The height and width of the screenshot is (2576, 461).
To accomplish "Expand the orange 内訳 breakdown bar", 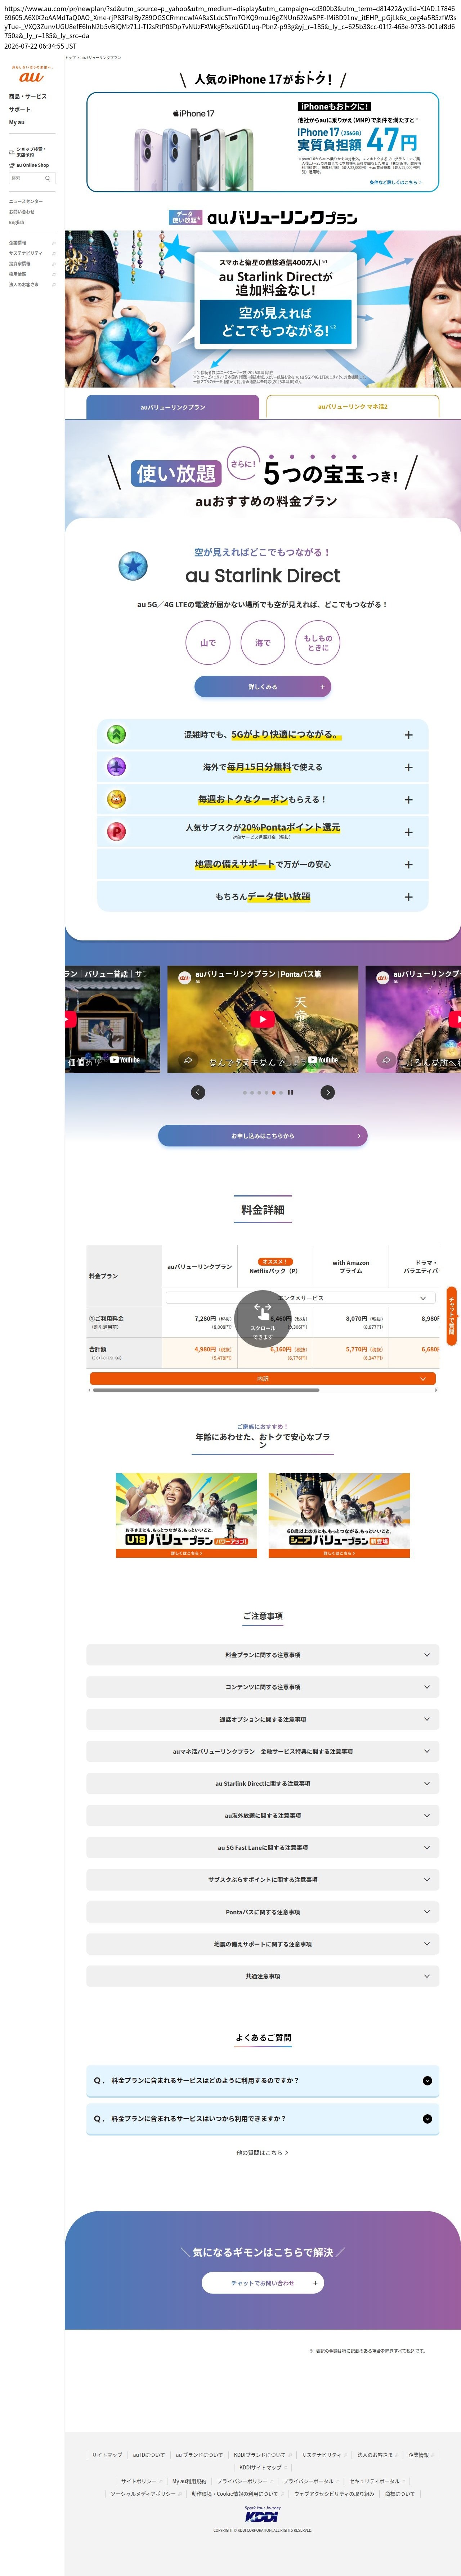I will pos(263,1378).
